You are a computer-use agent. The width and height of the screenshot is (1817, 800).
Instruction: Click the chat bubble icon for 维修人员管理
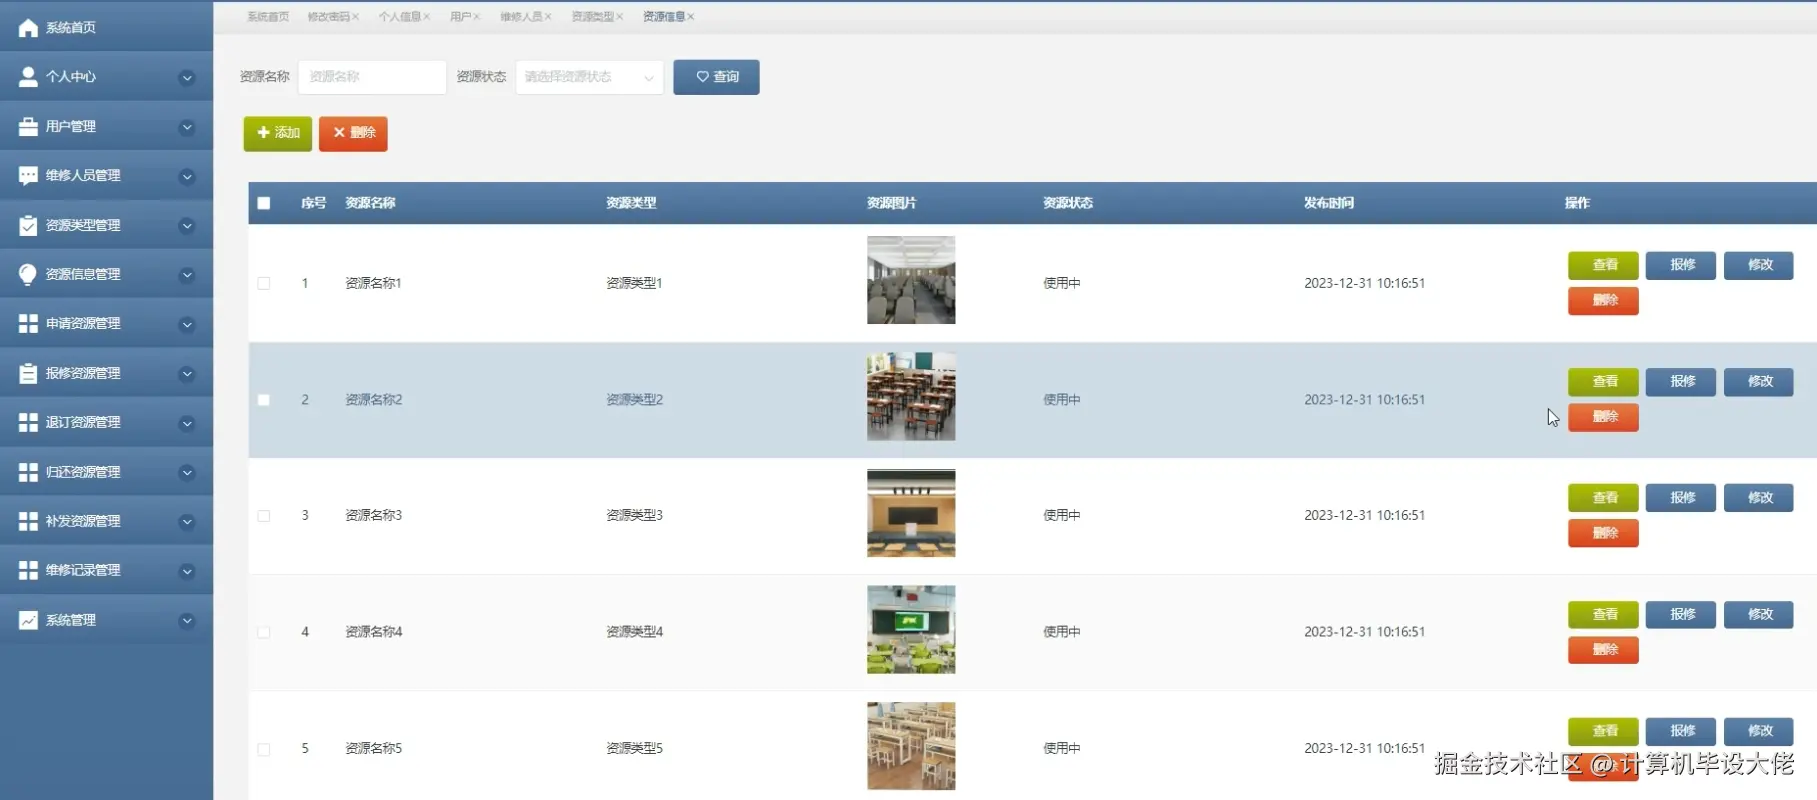click(28, 176)
